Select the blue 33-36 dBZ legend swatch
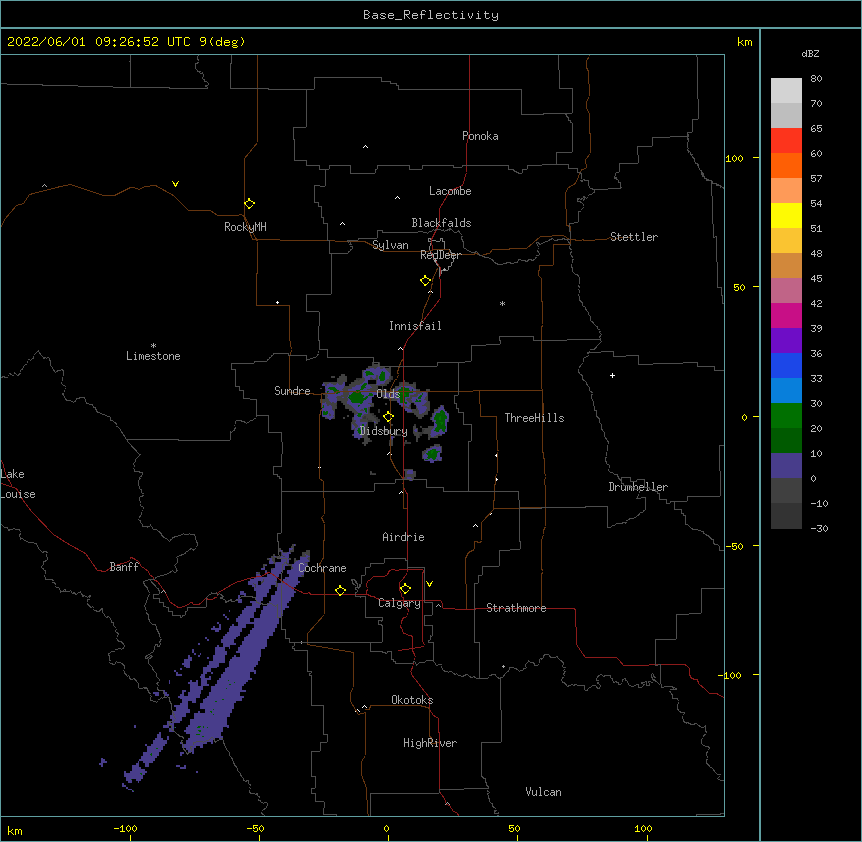The width and height of the screenshot is (862, 842). (786, 365)
